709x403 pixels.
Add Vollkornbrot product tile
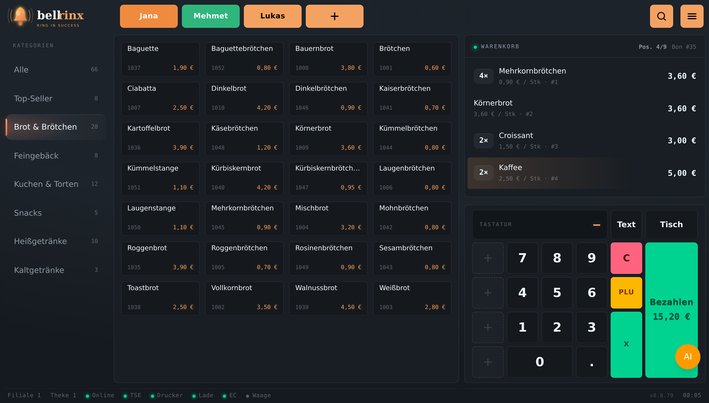pyautogui.click(x=245, y=298)
